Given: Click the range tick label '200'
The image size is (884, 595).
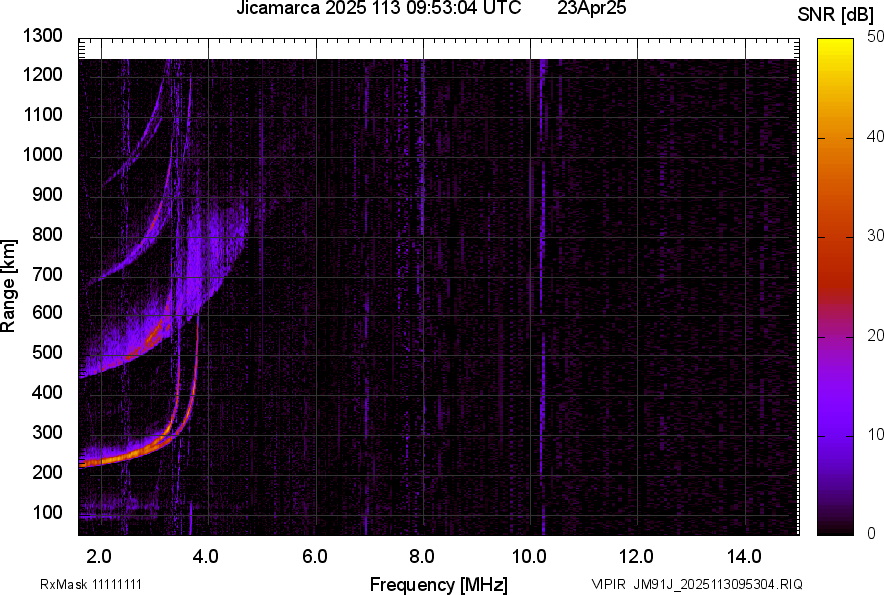Looking at the screenshot, I should [47, 472].
